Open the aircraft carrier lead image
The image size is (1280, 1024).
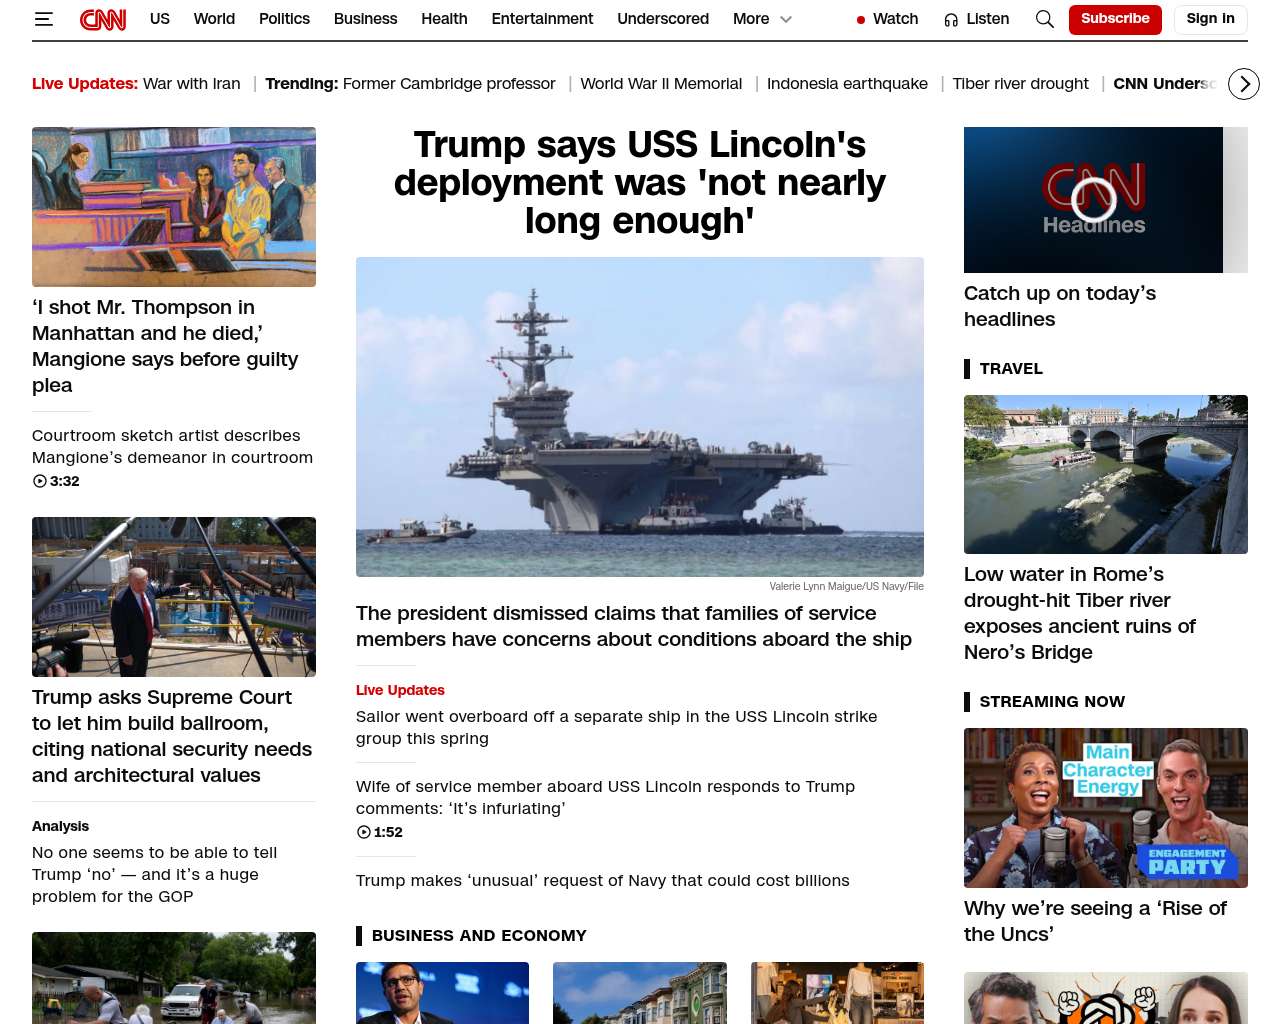point(640,417)
